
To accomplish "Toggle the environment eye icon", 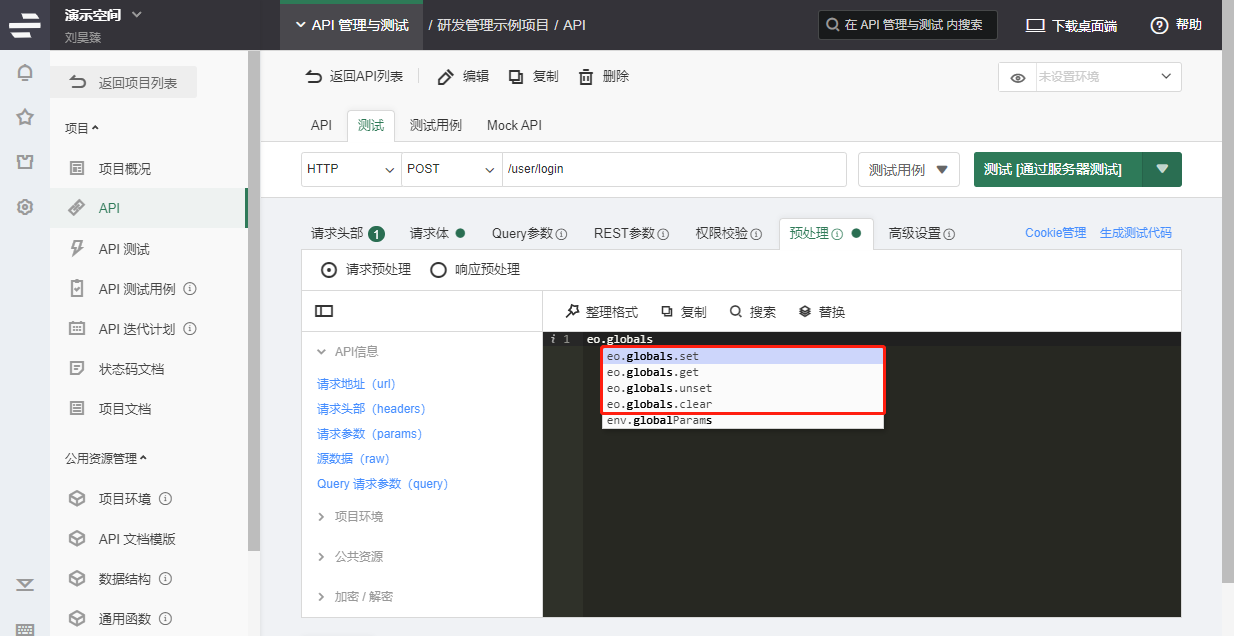I will (1018, 77).
